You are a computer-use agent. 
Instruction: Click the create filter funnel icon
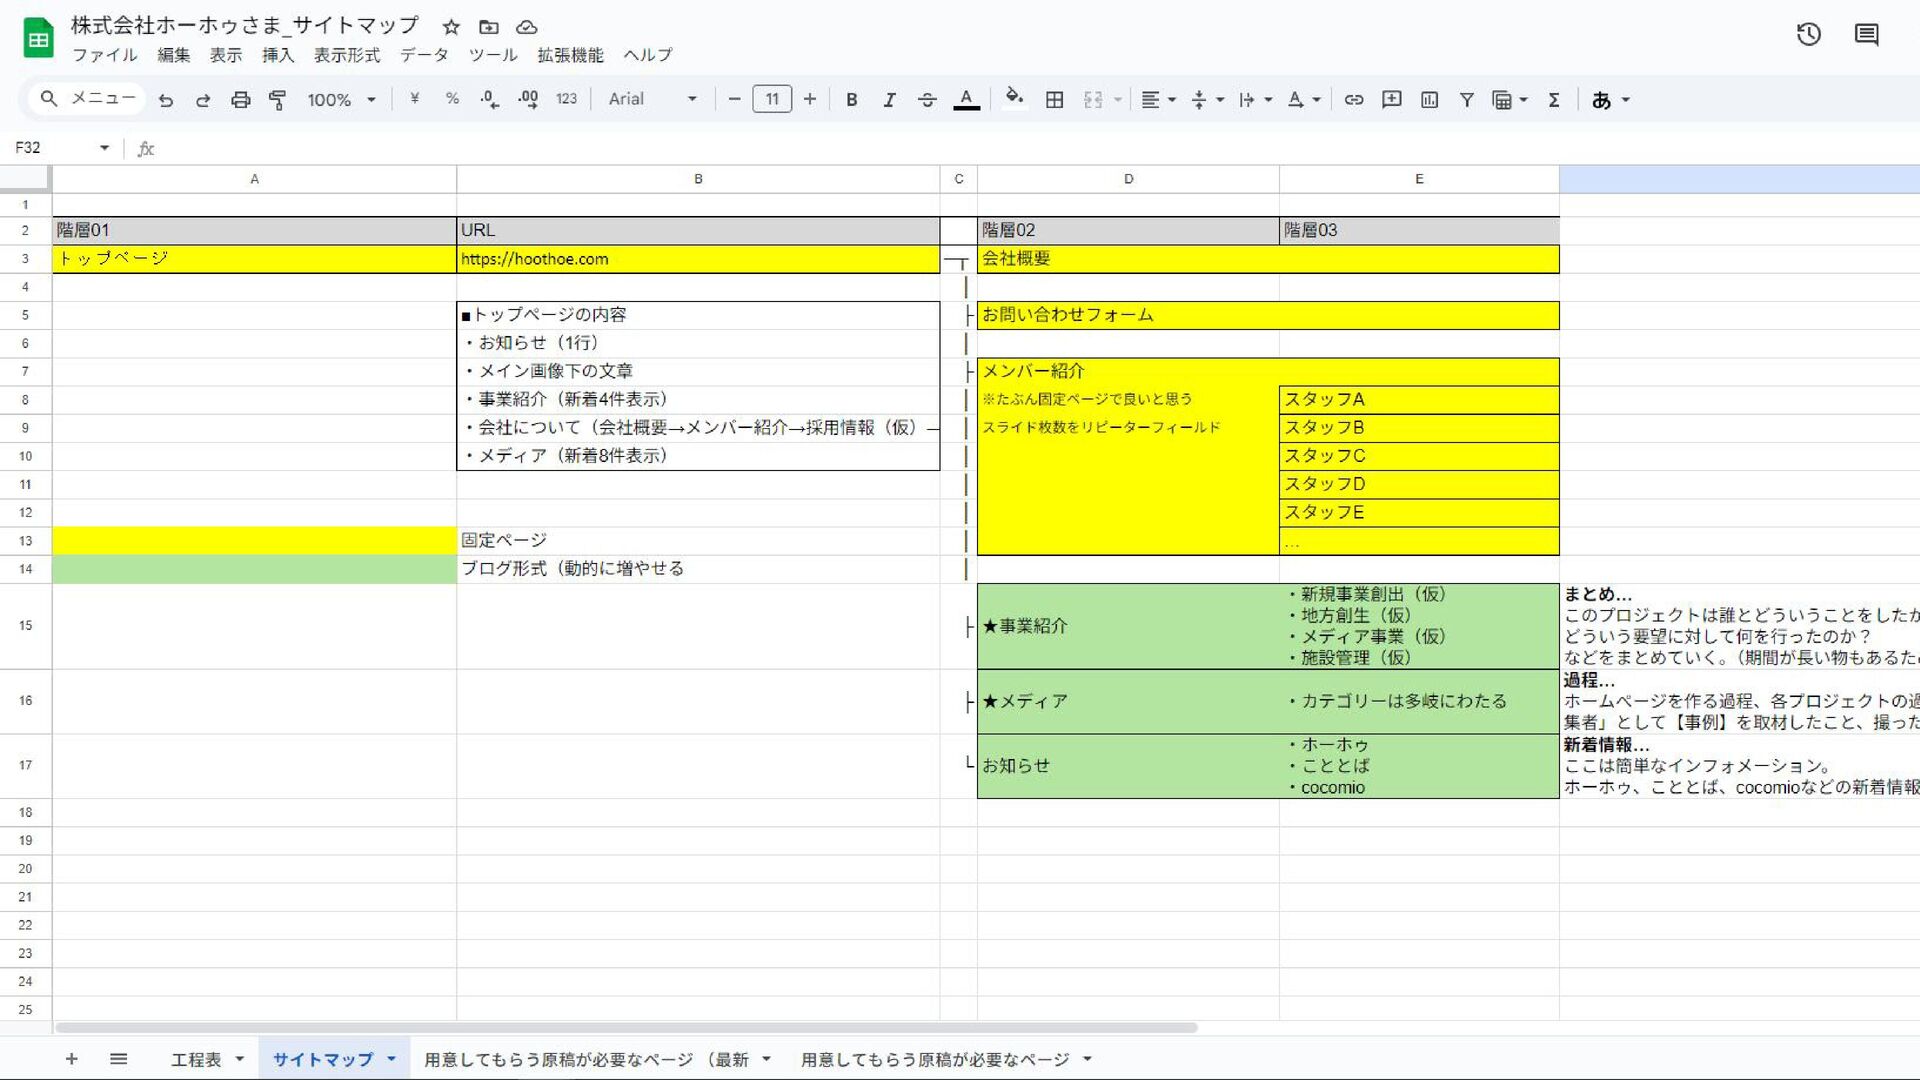point(1466,99)
